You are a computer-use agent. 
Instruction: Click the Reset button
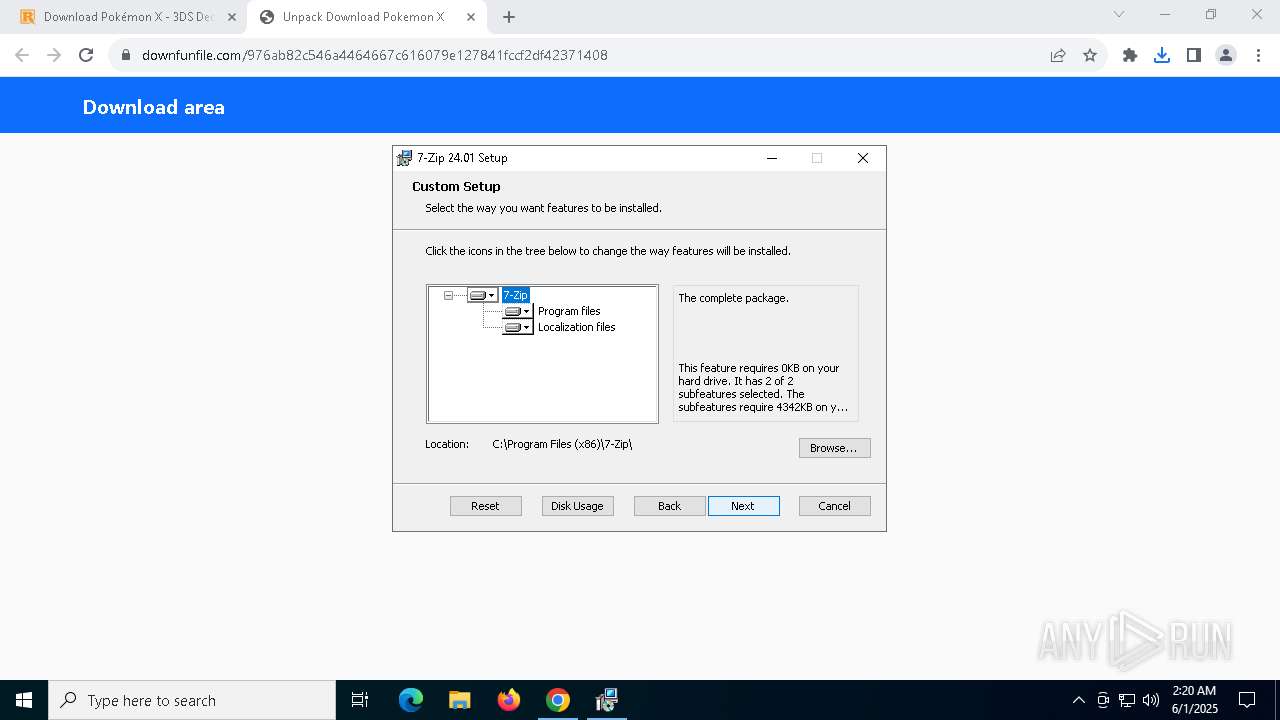tap(486, 506)
